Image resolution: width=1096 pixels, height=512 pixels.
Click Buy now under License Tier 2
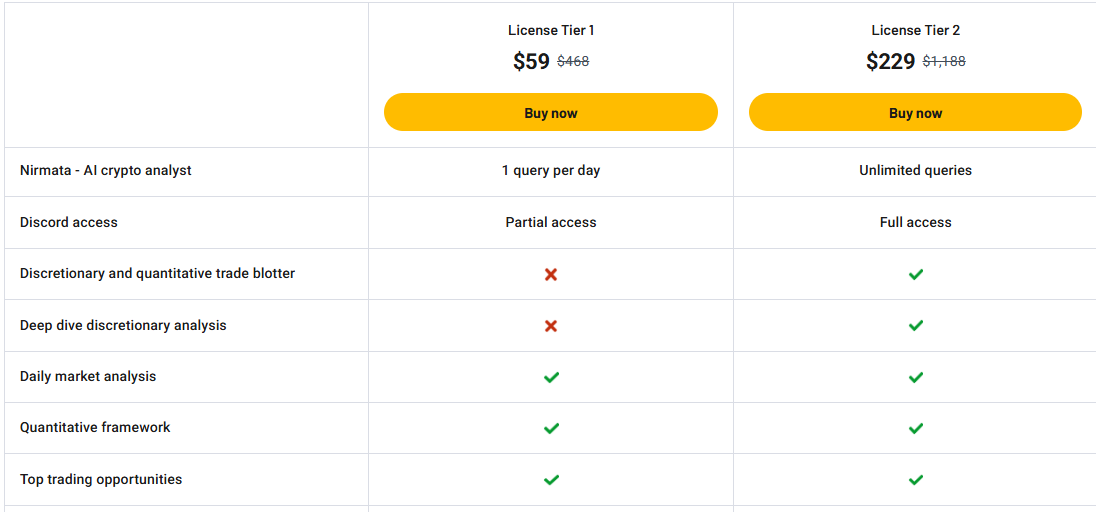pyautogui.click(x=915, y=112)
